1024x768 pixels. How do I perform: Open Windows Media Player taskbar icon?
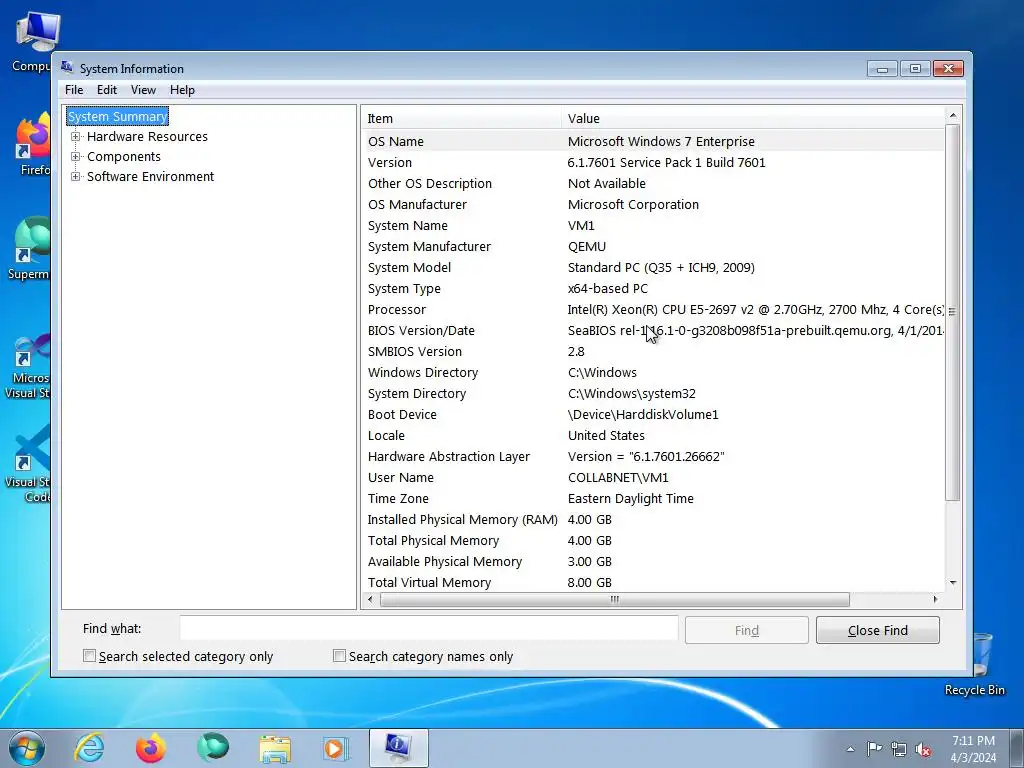point(336,748)
